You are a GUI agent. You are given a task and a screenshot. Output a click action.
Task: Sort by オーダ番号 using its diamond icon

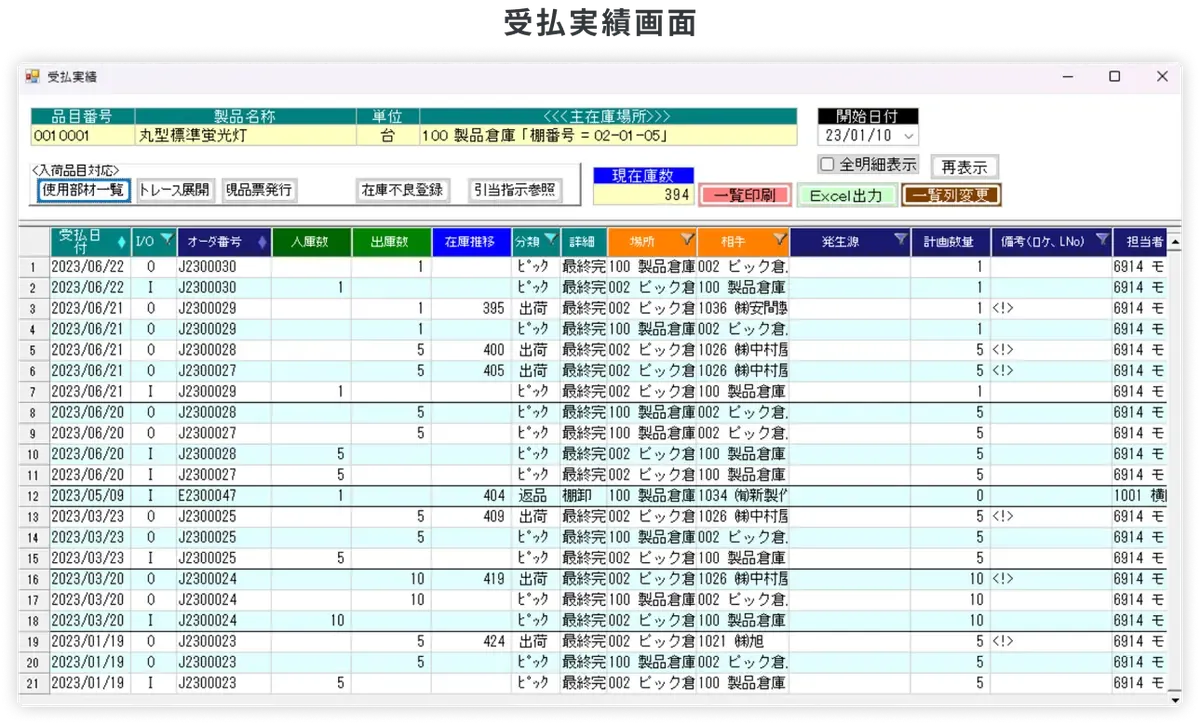pos(261,241)
